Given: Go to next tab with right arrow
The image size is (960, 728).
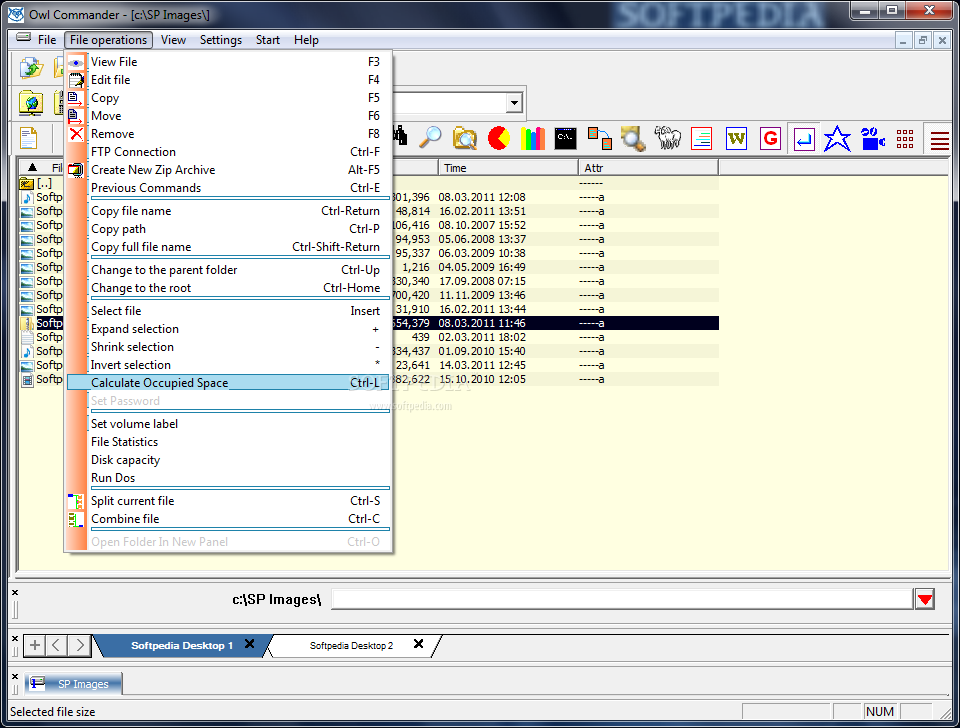Looking at the screenshot, I should [80, 645].
